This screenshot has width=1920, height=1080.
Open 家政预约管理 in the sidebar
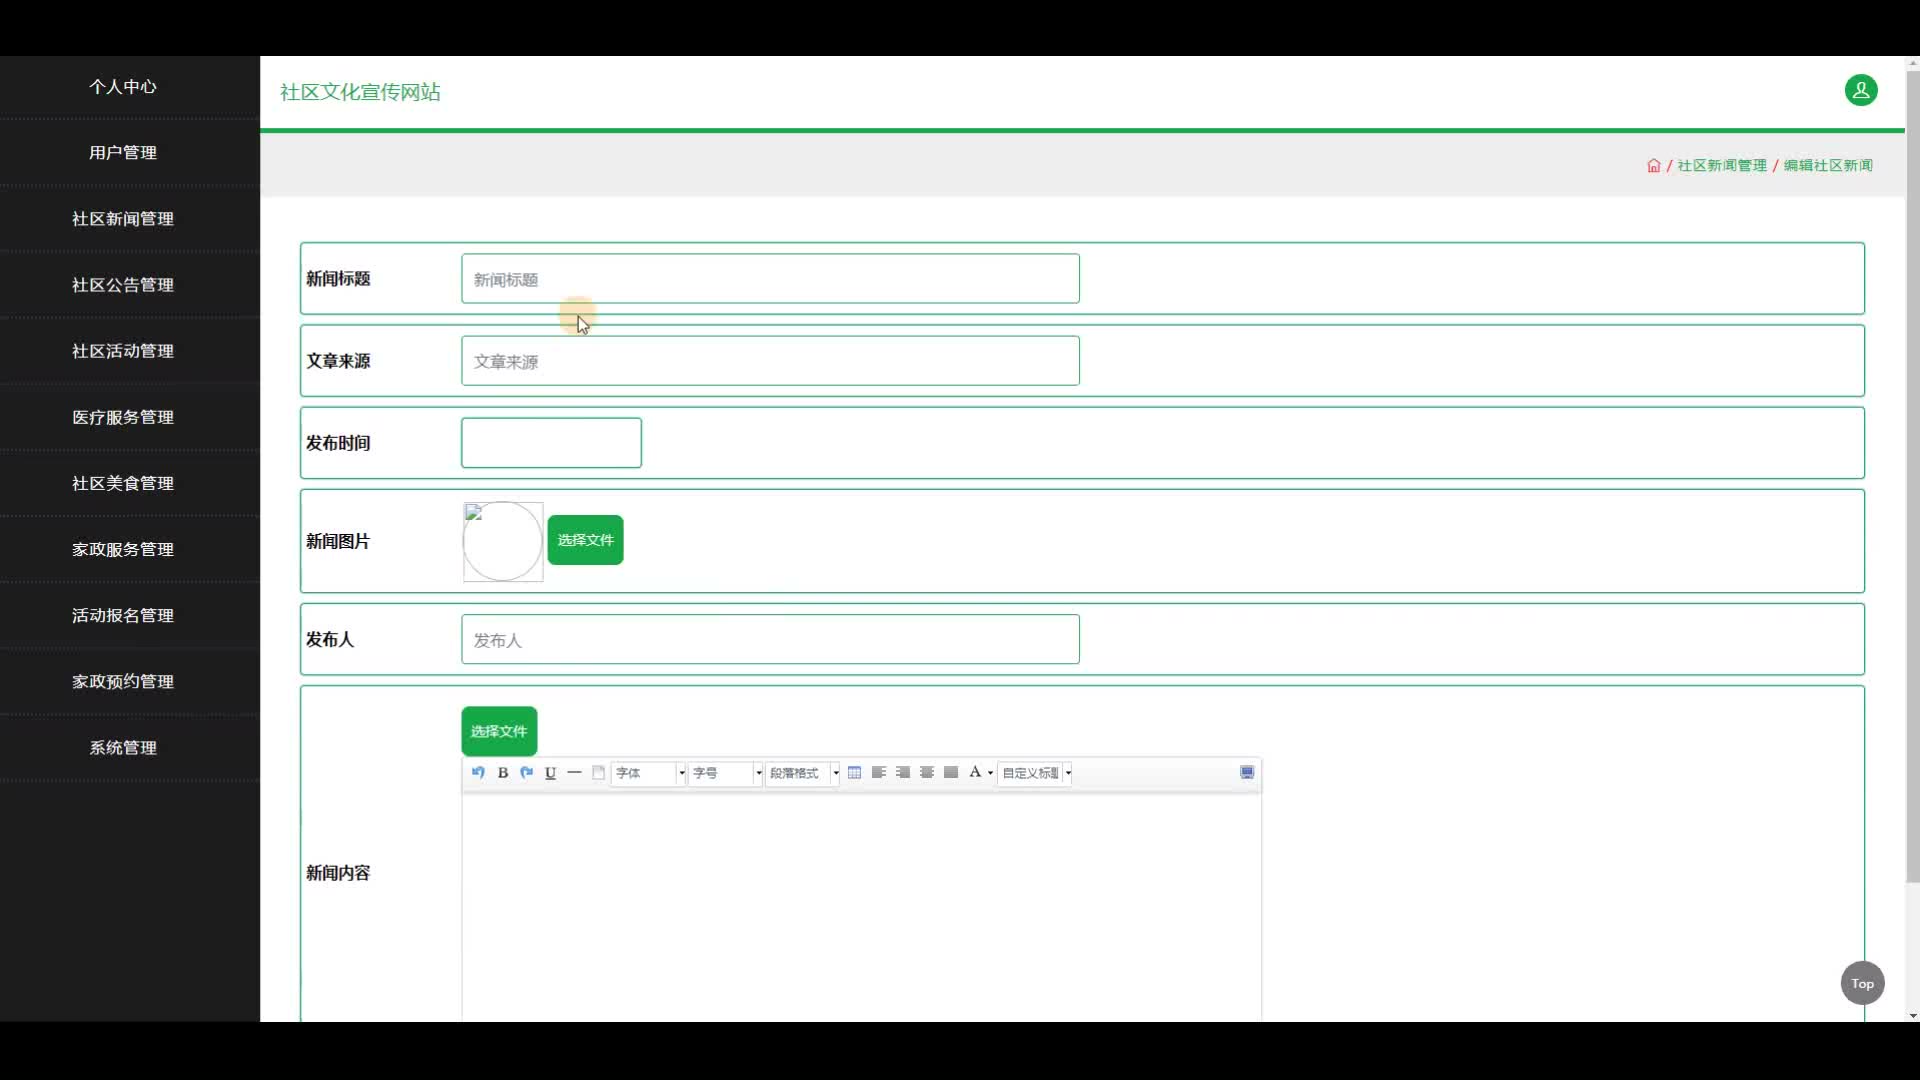(x=123, y=681)
